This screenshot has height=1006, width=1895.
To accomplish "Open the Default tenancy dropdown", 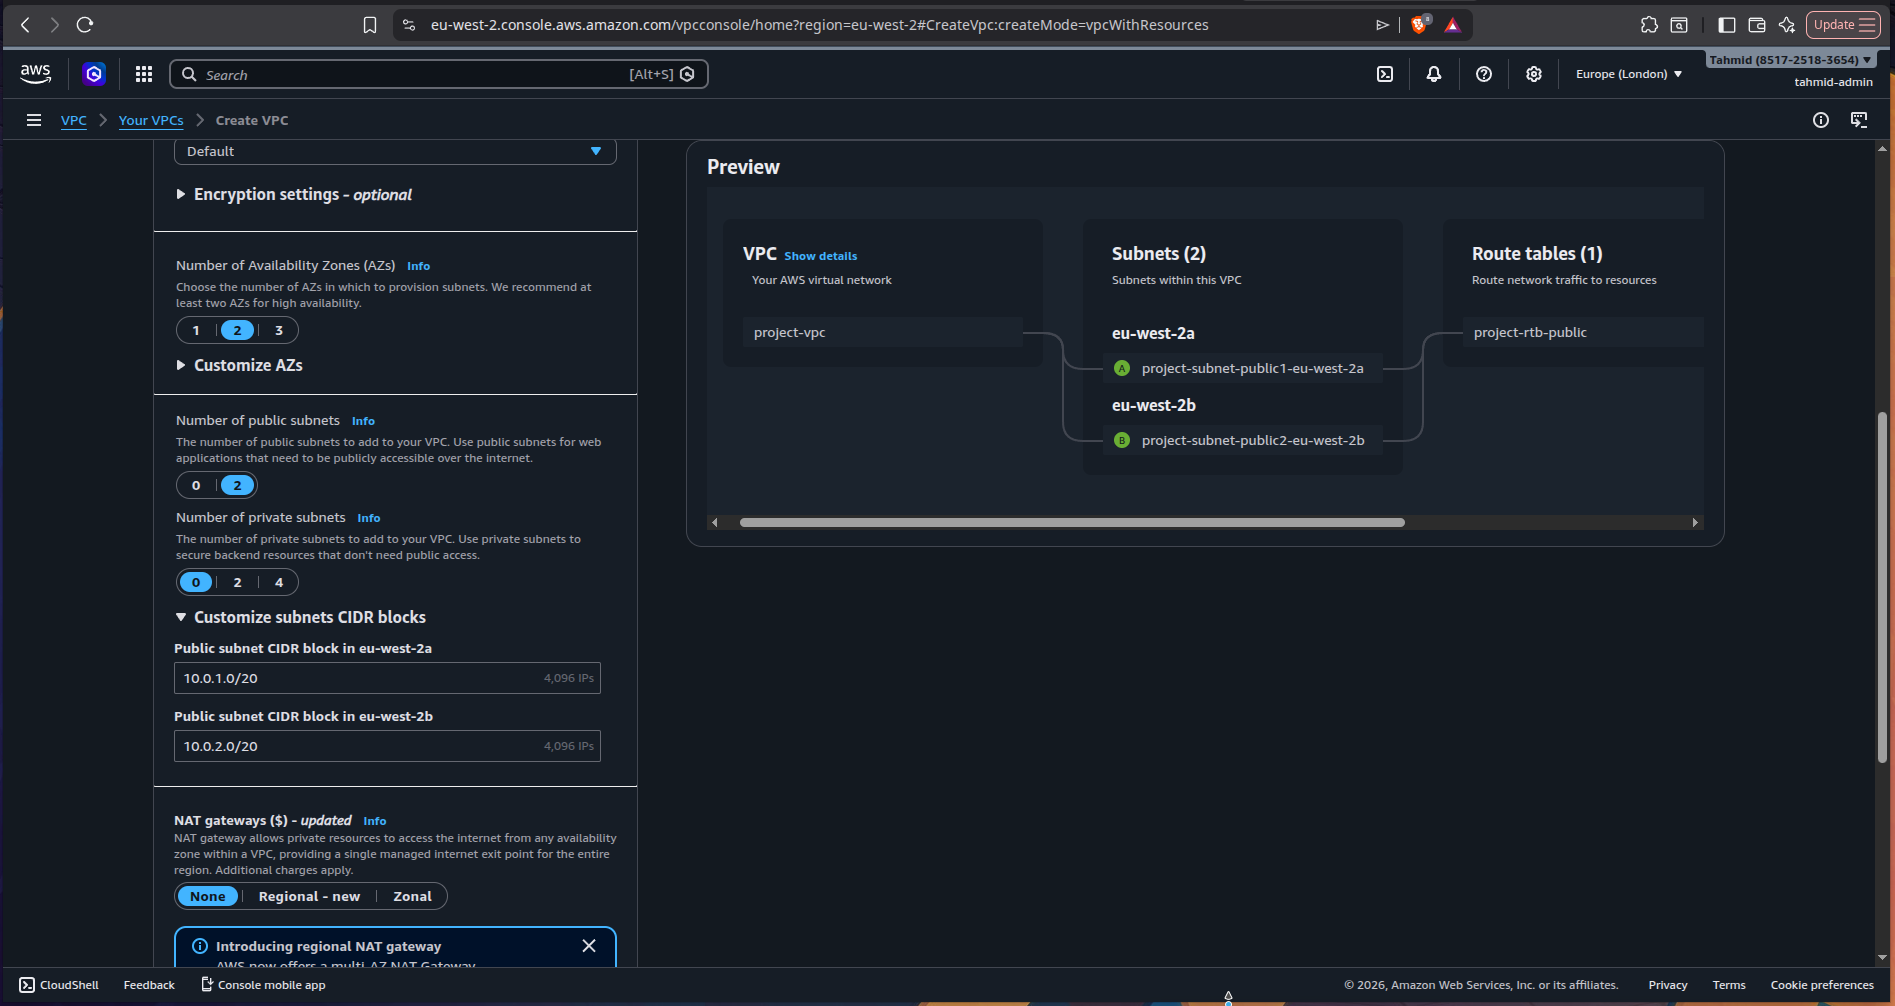I will pyautogui.click(x=395, y=151).
